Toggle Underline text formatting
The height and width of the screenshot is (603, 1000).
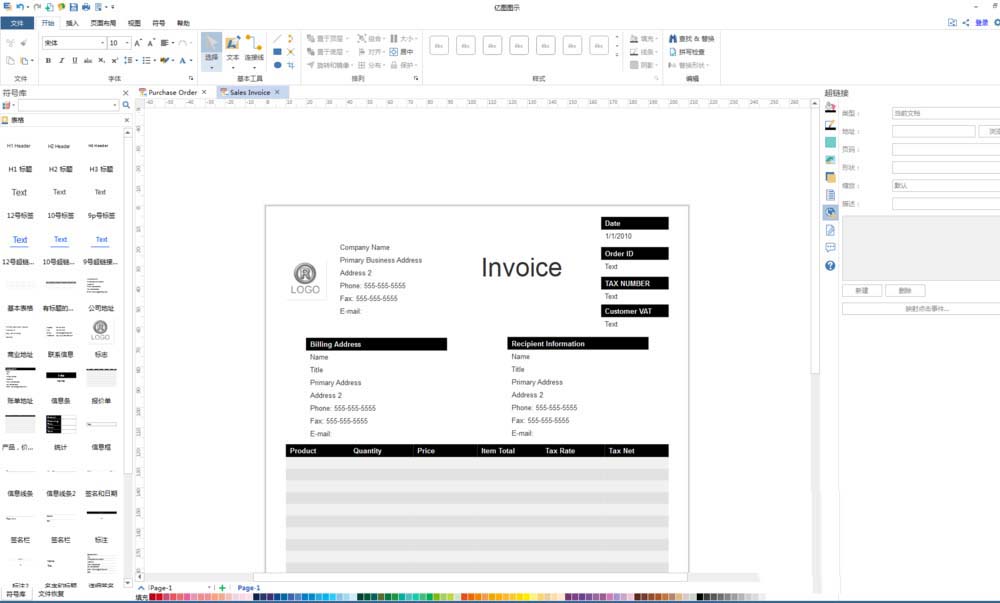click(x=75, y=61)
